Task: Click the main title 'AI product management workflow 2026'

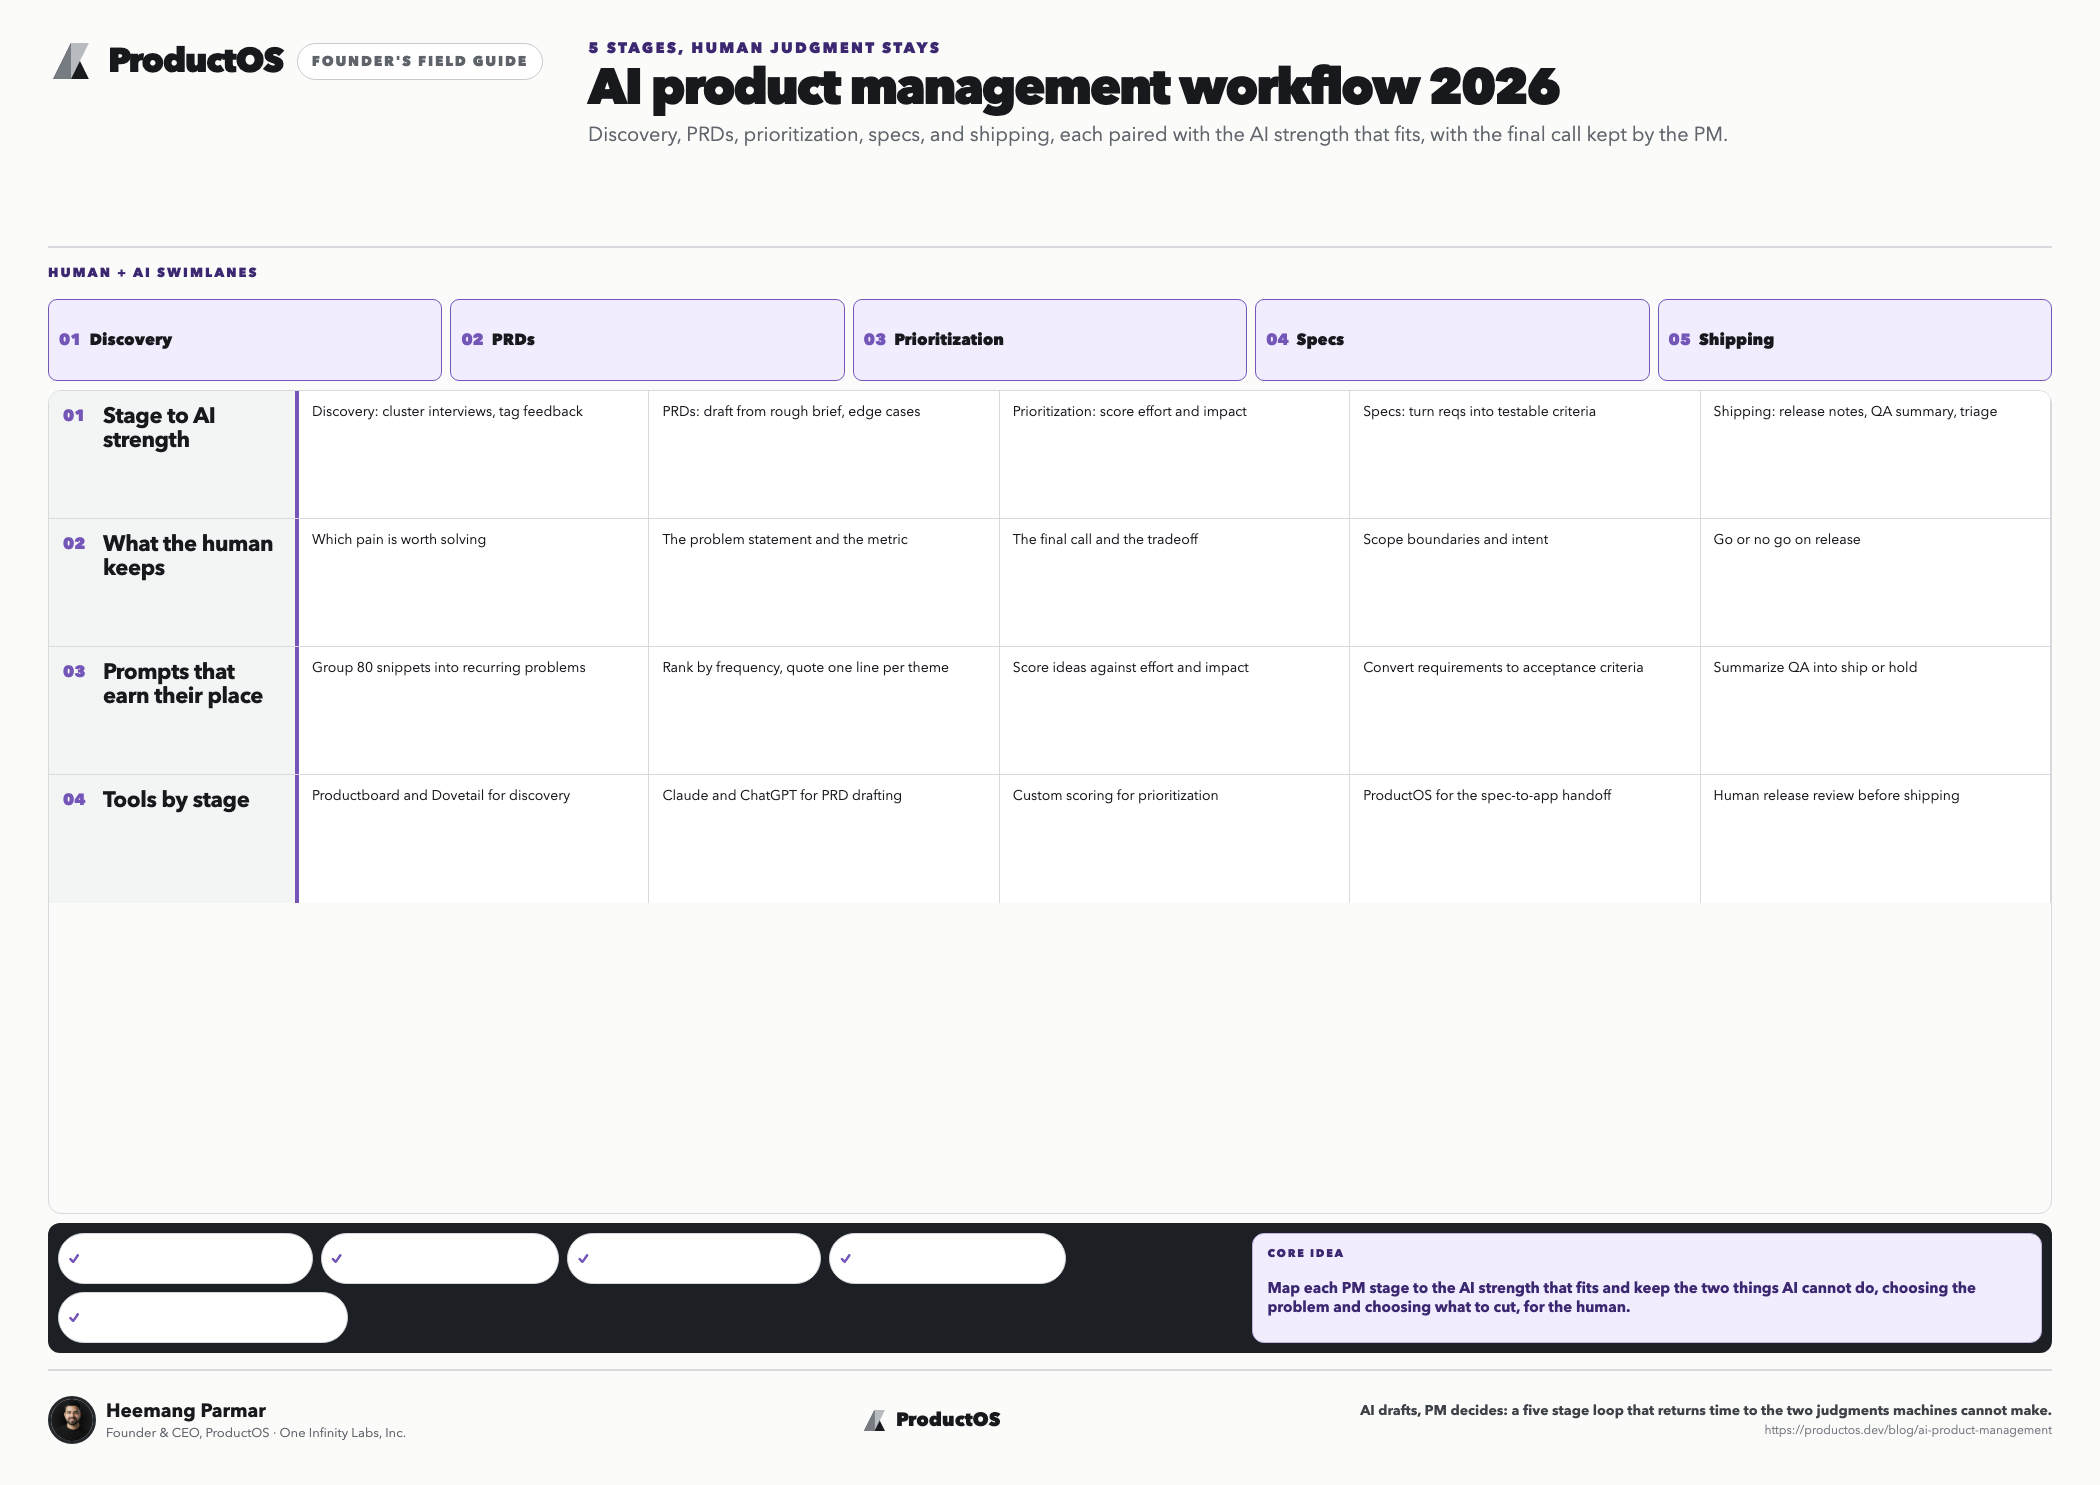Action: click(x=1073, y=87)
